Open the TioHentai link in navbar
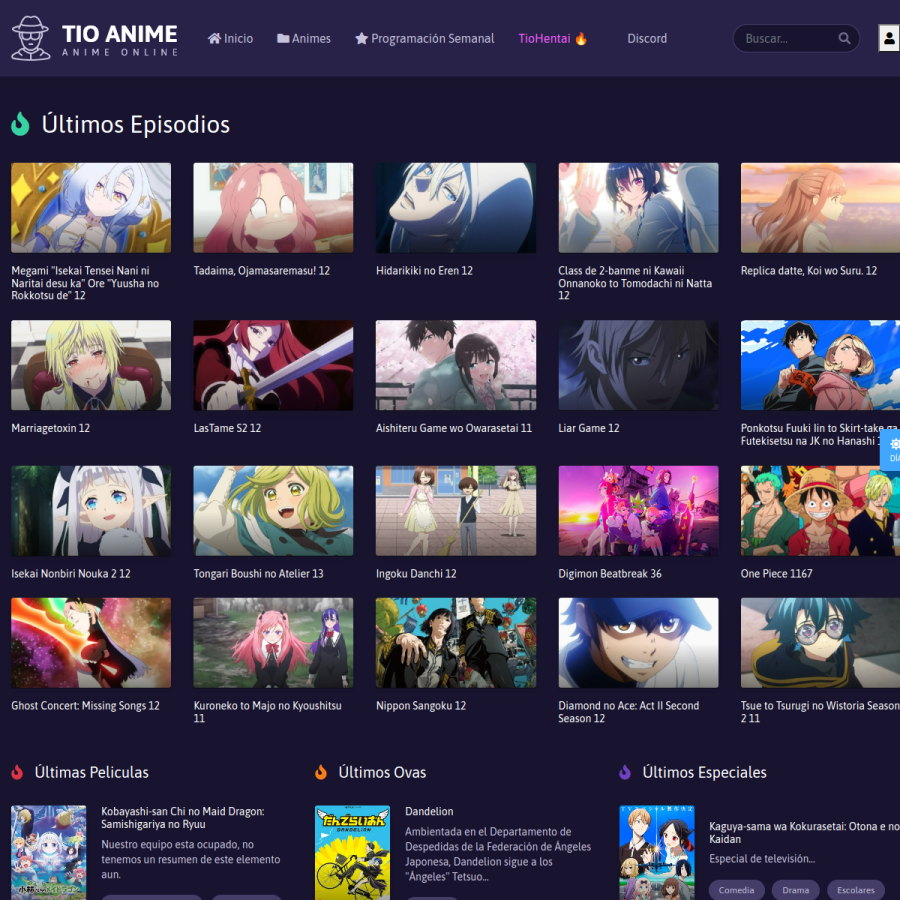Viewport: 900px width, 900px height. coord(552,38)
